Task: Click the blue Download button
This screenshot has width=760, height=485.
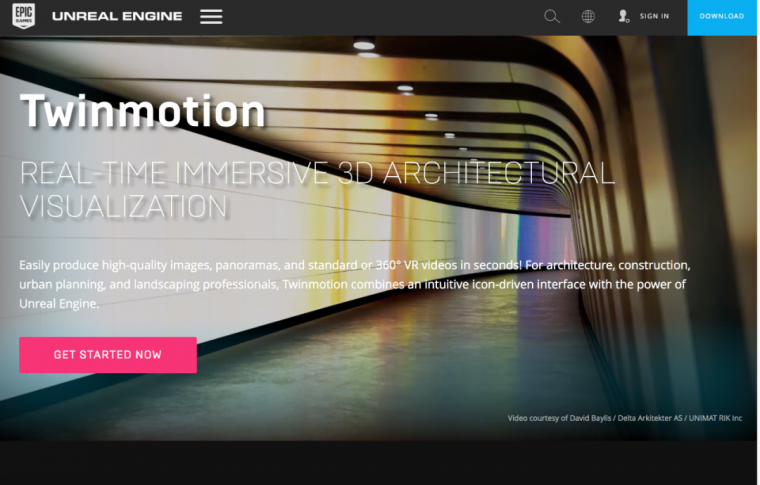Action: click(x=722, y=17)
